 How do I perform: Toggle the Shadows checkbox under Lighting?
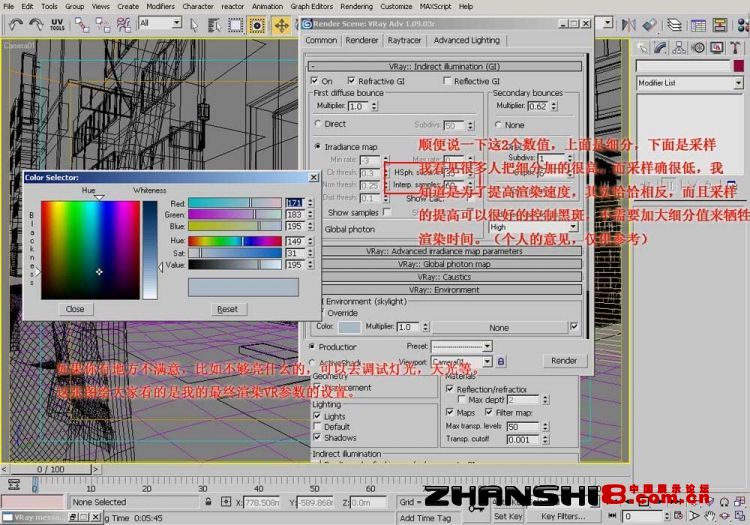[x=317, y=437]
